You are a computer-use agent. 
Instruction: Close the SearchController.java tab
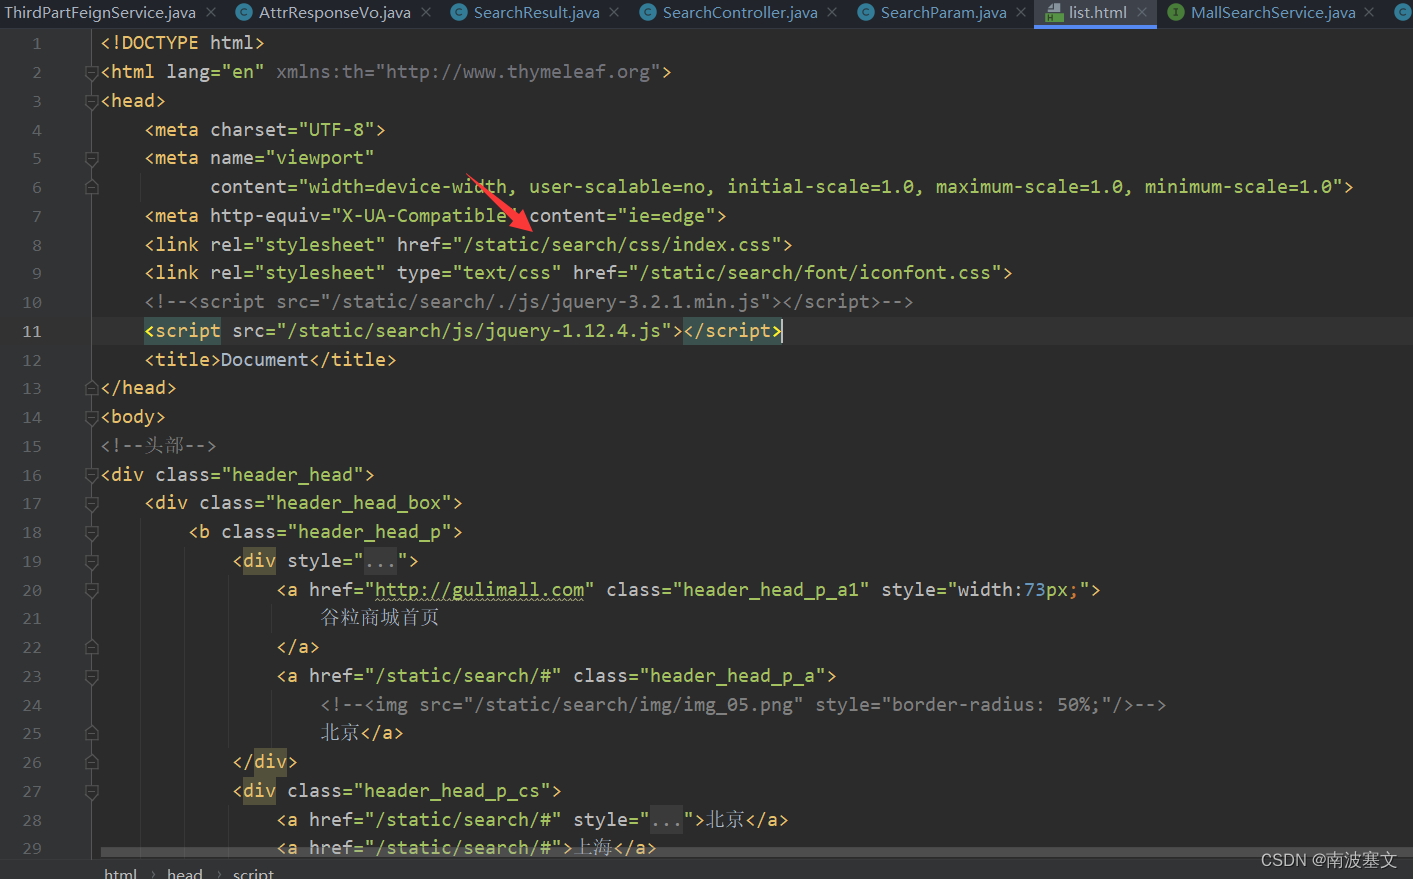[x=832, y=13]
